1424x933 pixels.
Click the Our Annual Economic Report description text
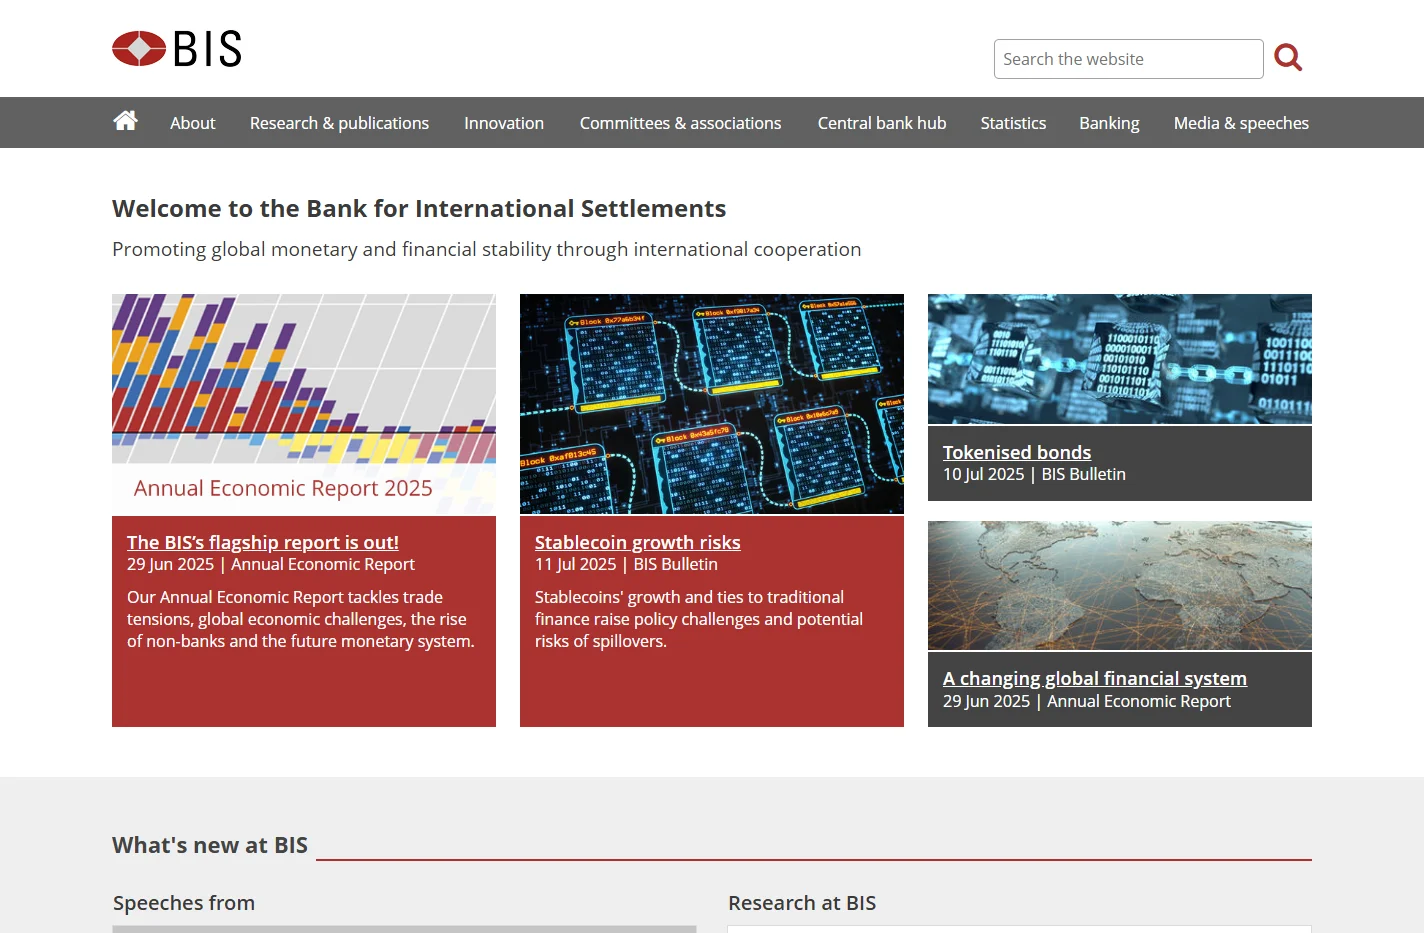point(301,619)
